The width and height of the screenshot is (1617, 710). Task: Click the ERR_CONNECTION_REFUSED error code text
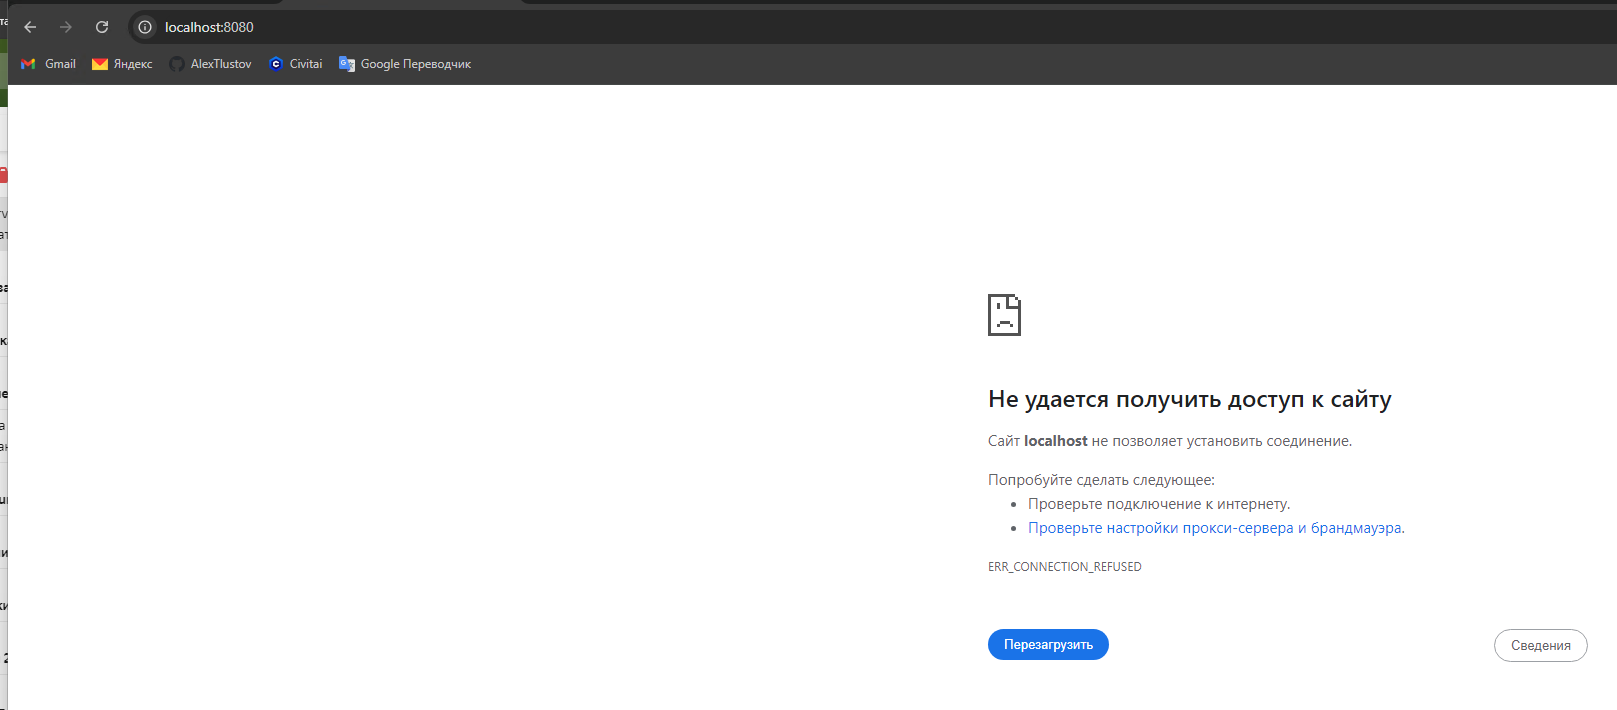coord(1064,567)
